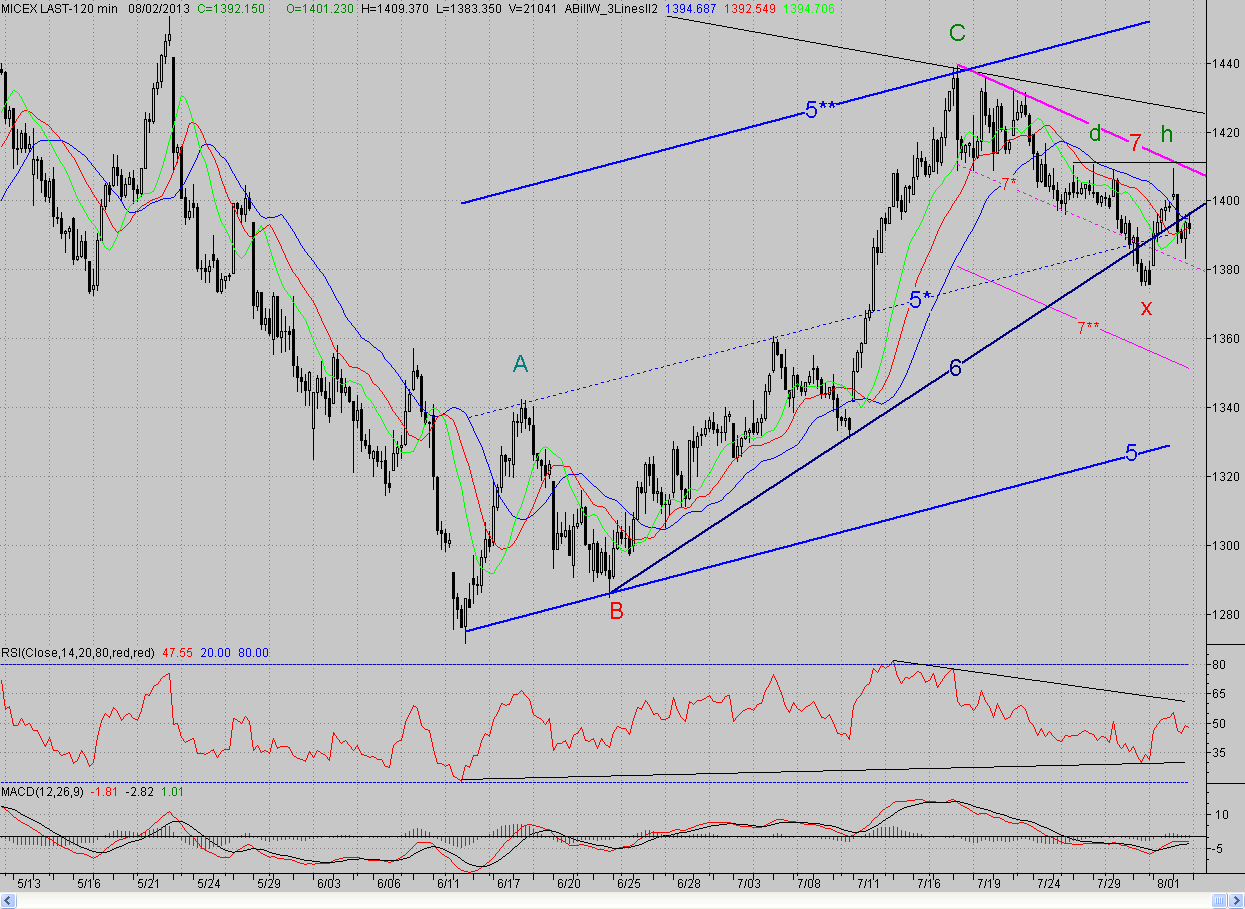
Task: Click the blue 5* dotted line label
Action: 921,299
